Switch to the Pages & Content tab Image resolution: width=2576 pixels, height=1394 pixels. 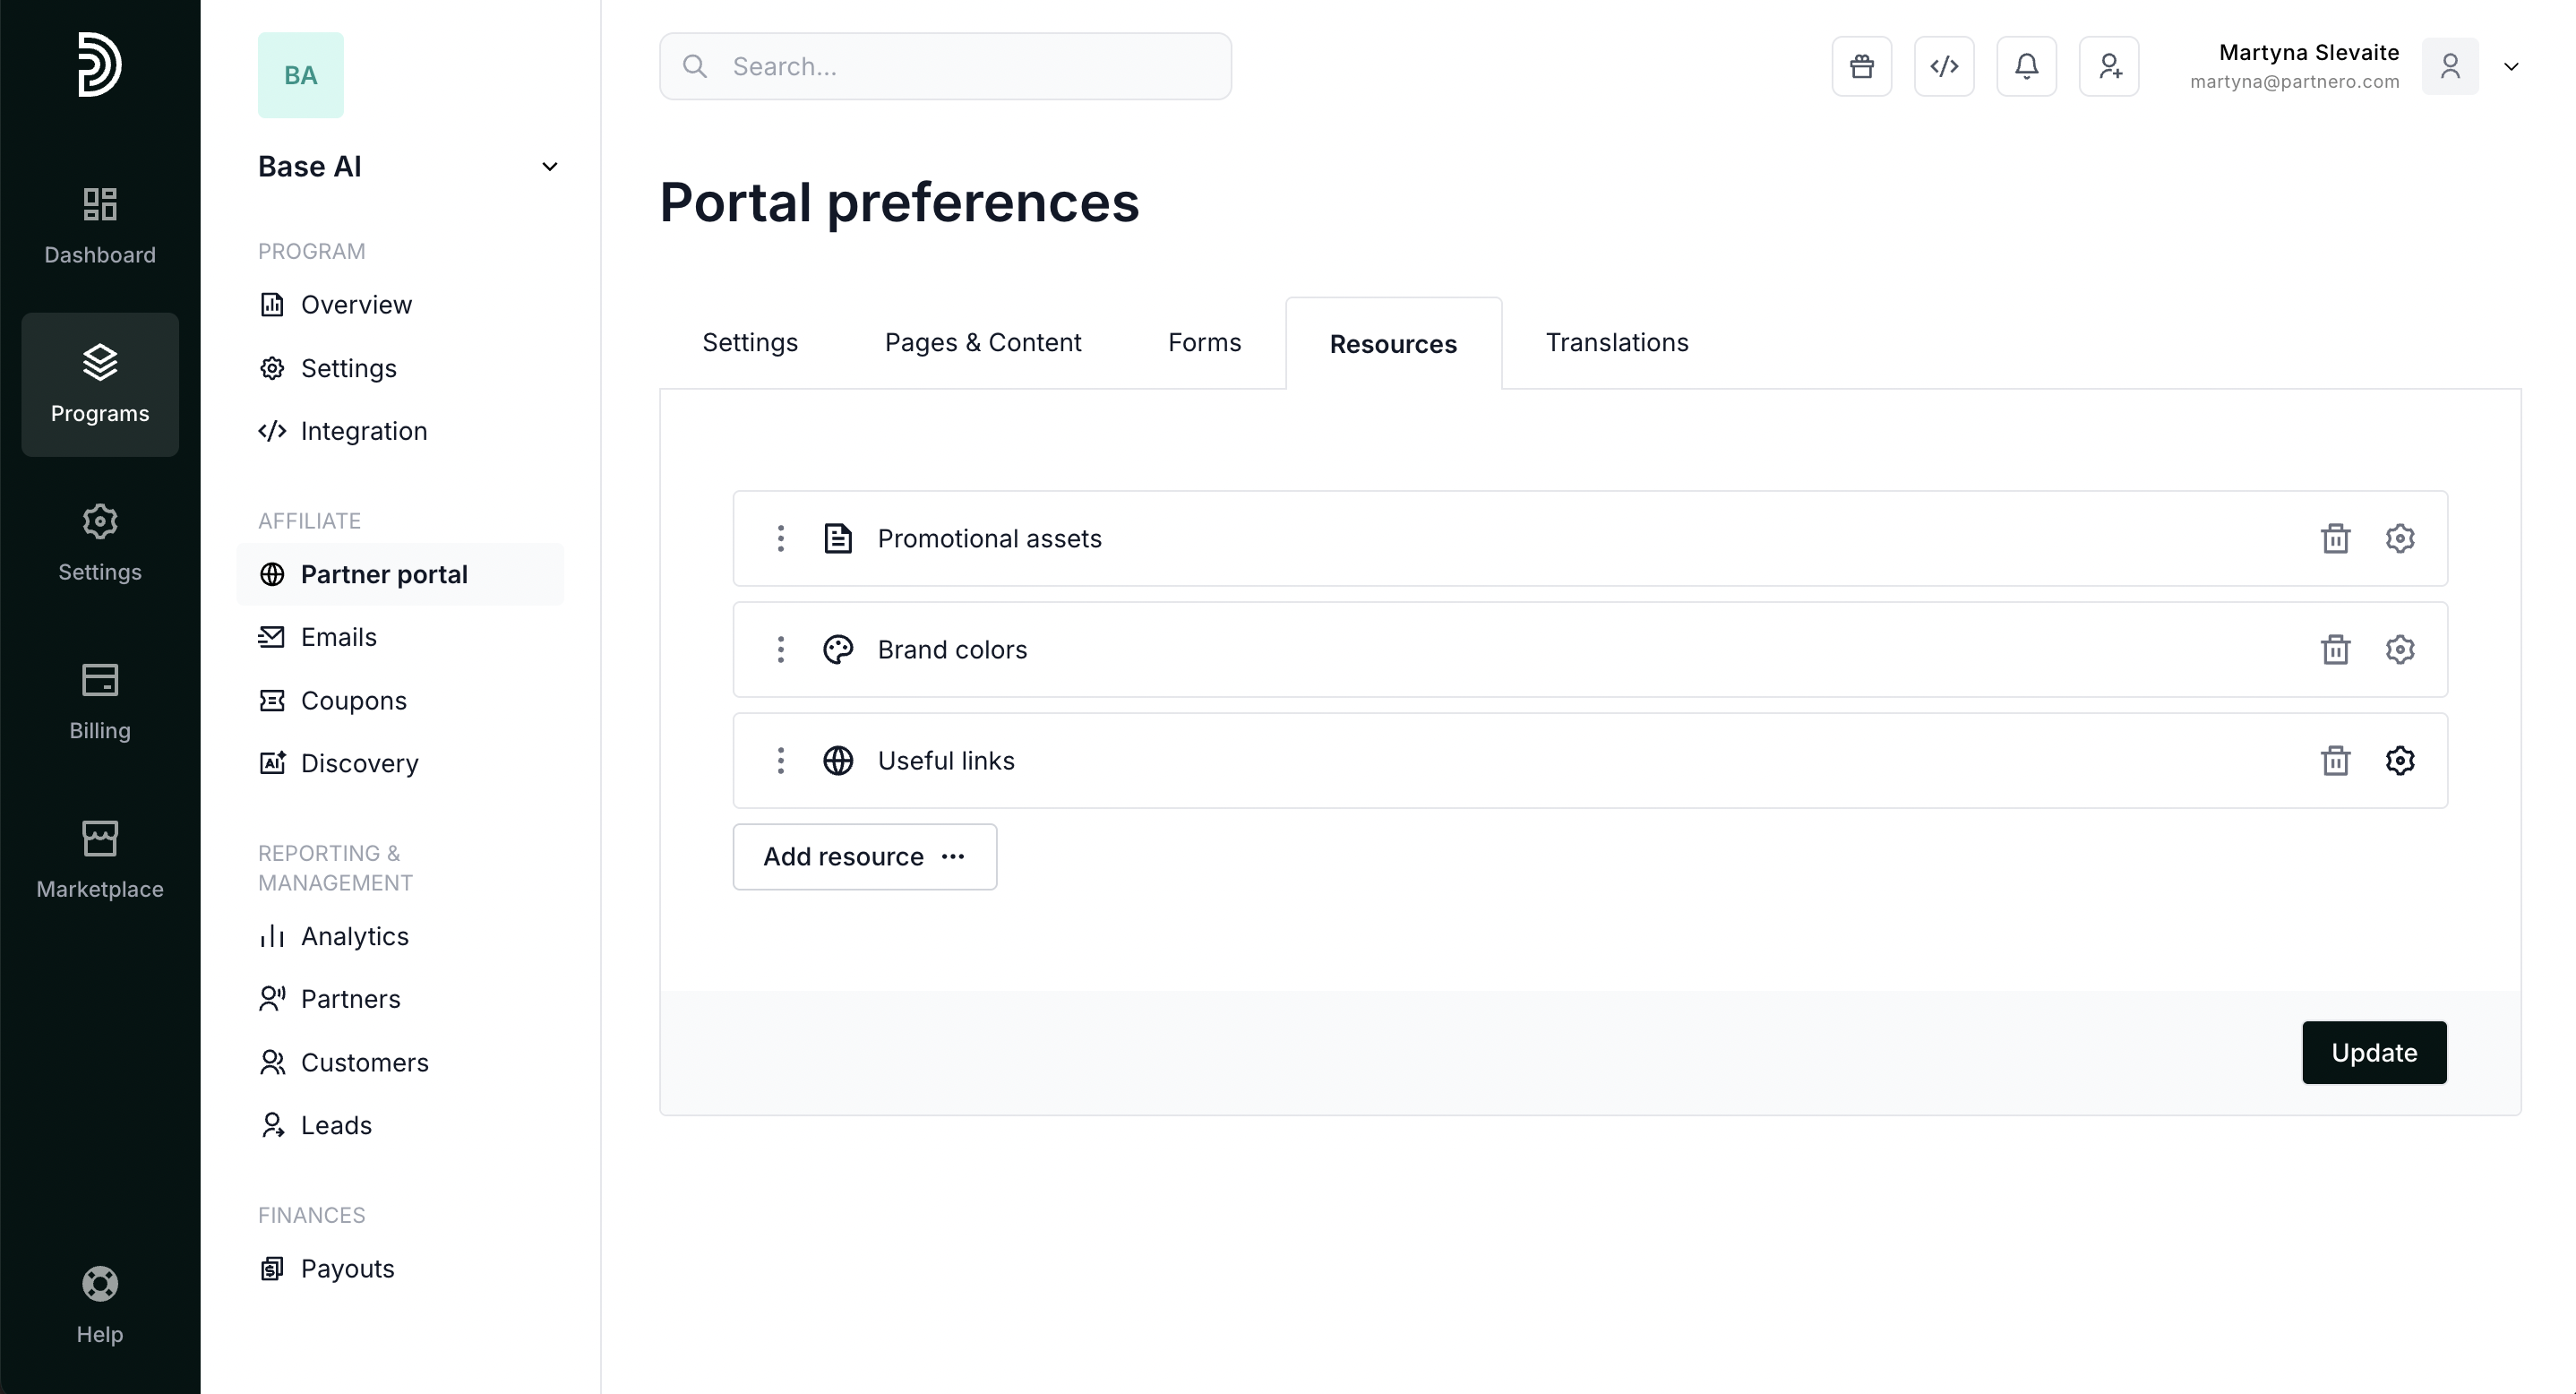coord(982,343)
